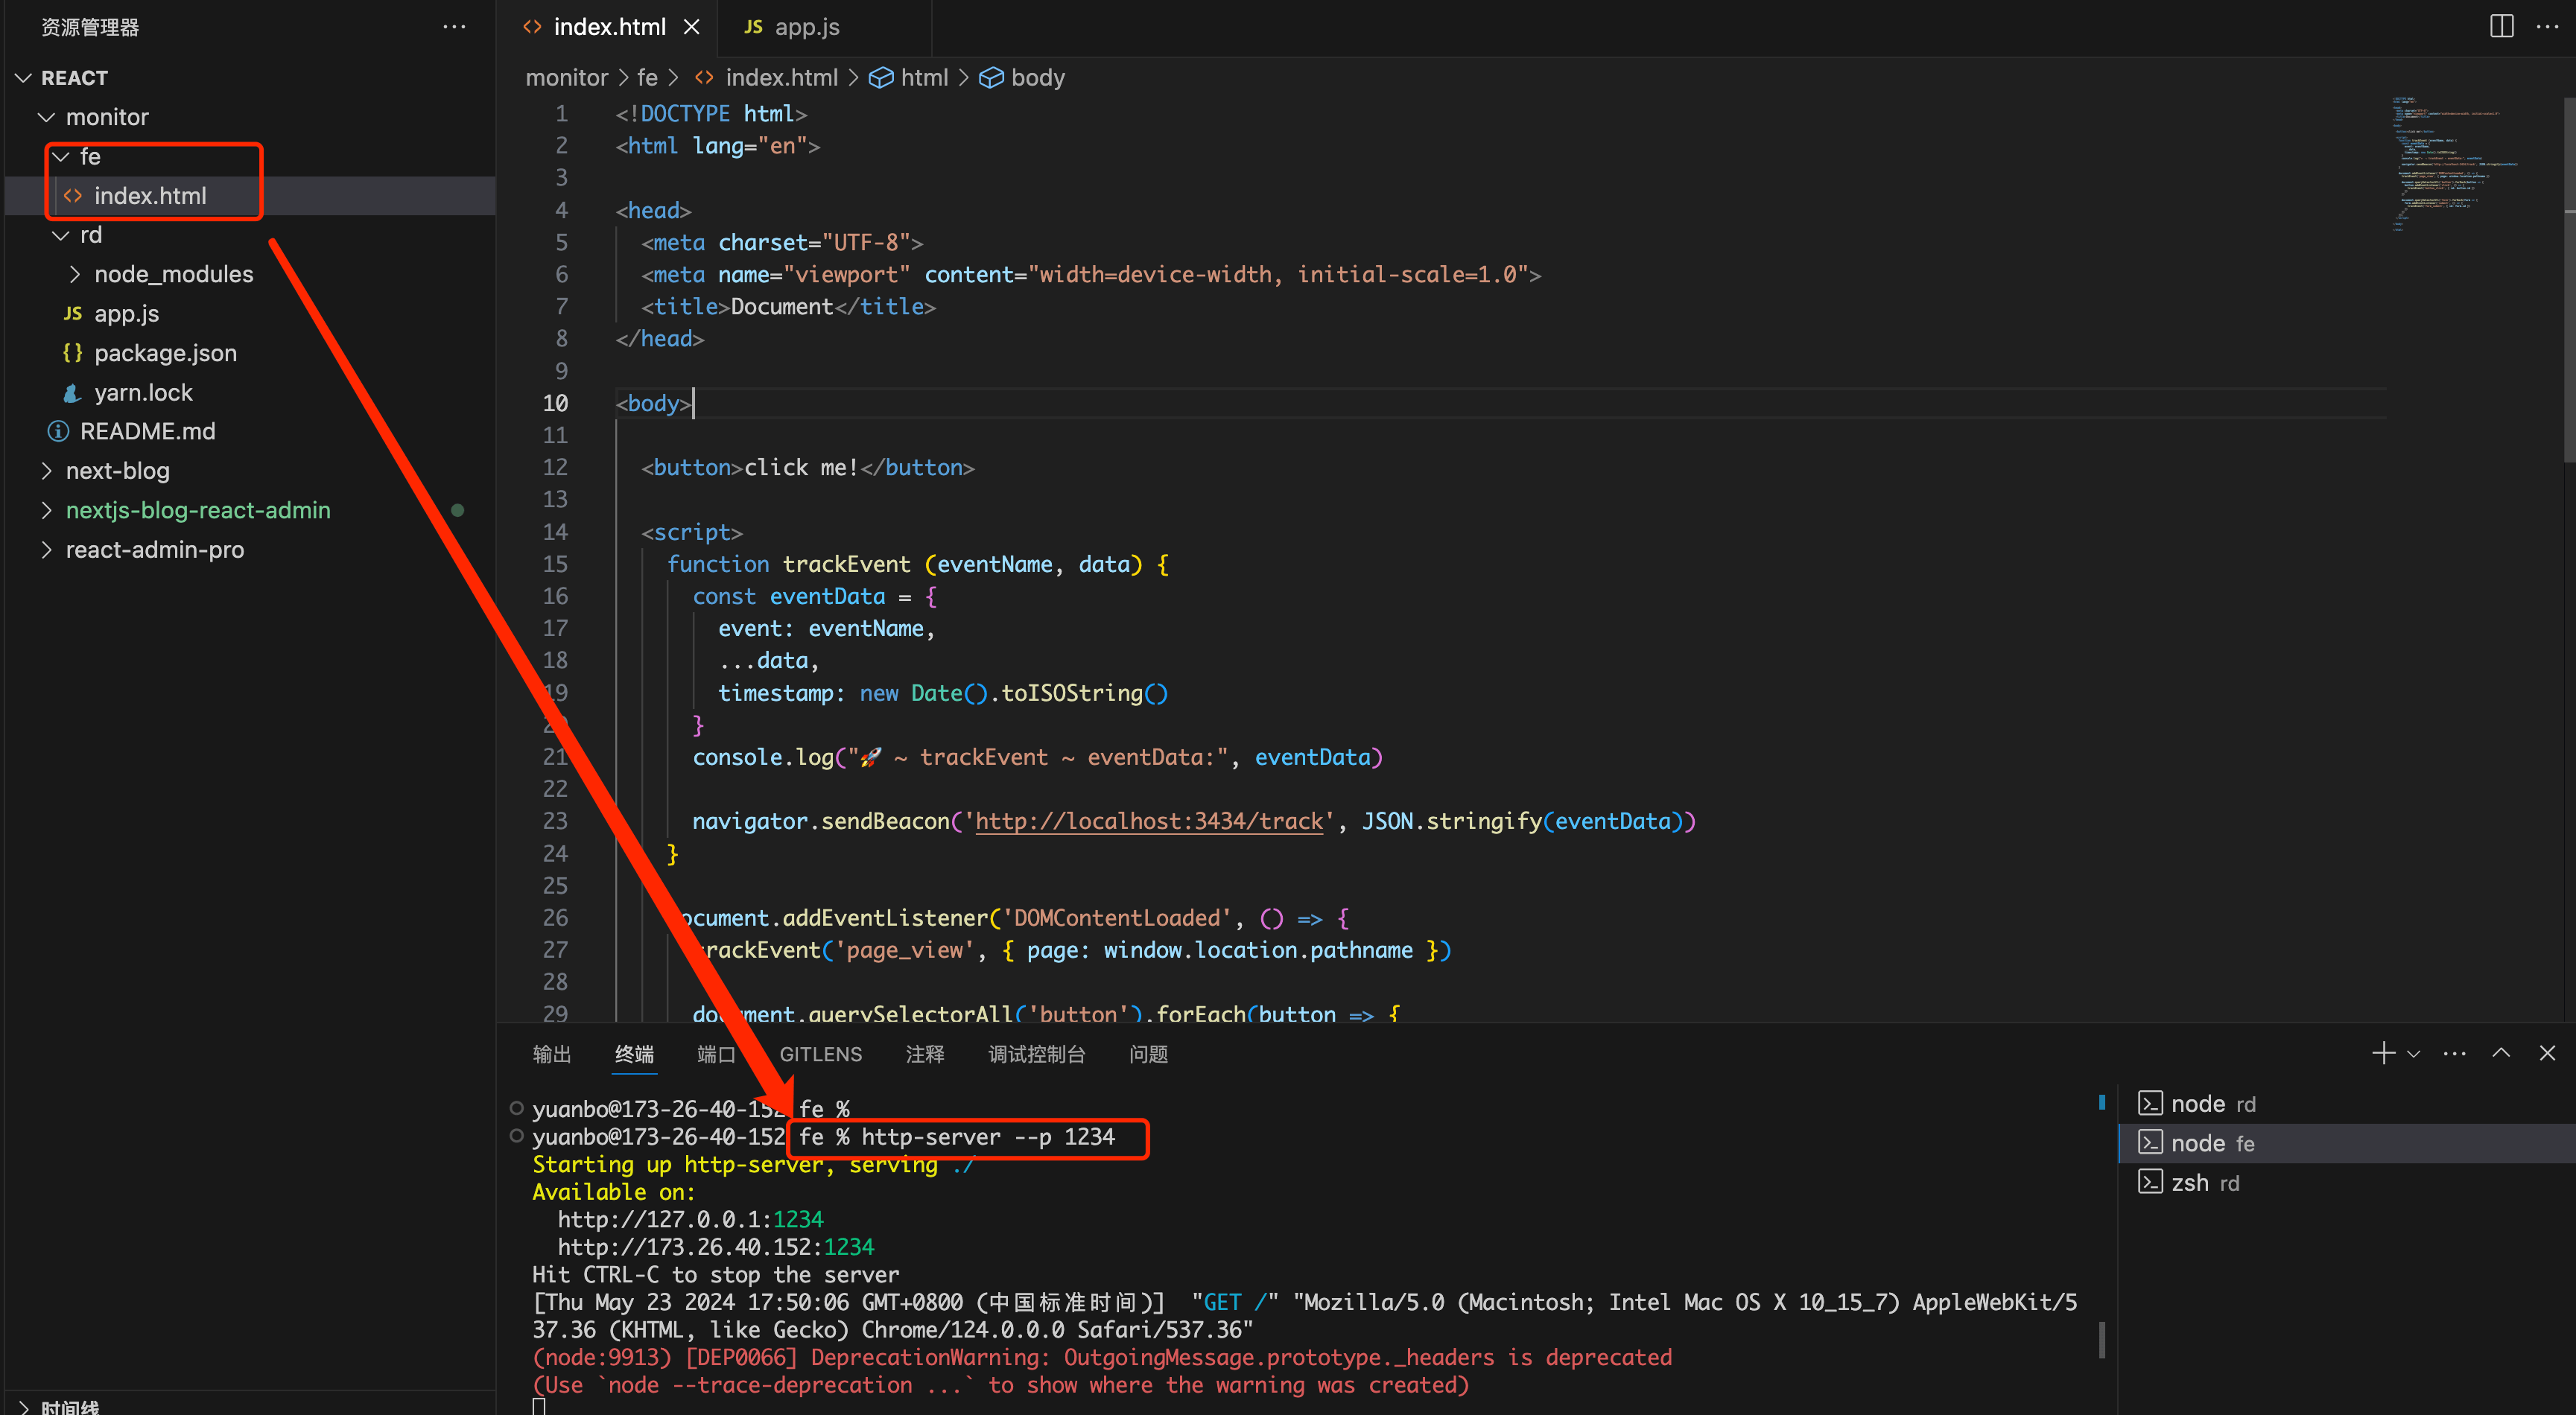Close the terminal panel
The height and width of the screenshot is (1415, 2576).
coord(2547,1053)
